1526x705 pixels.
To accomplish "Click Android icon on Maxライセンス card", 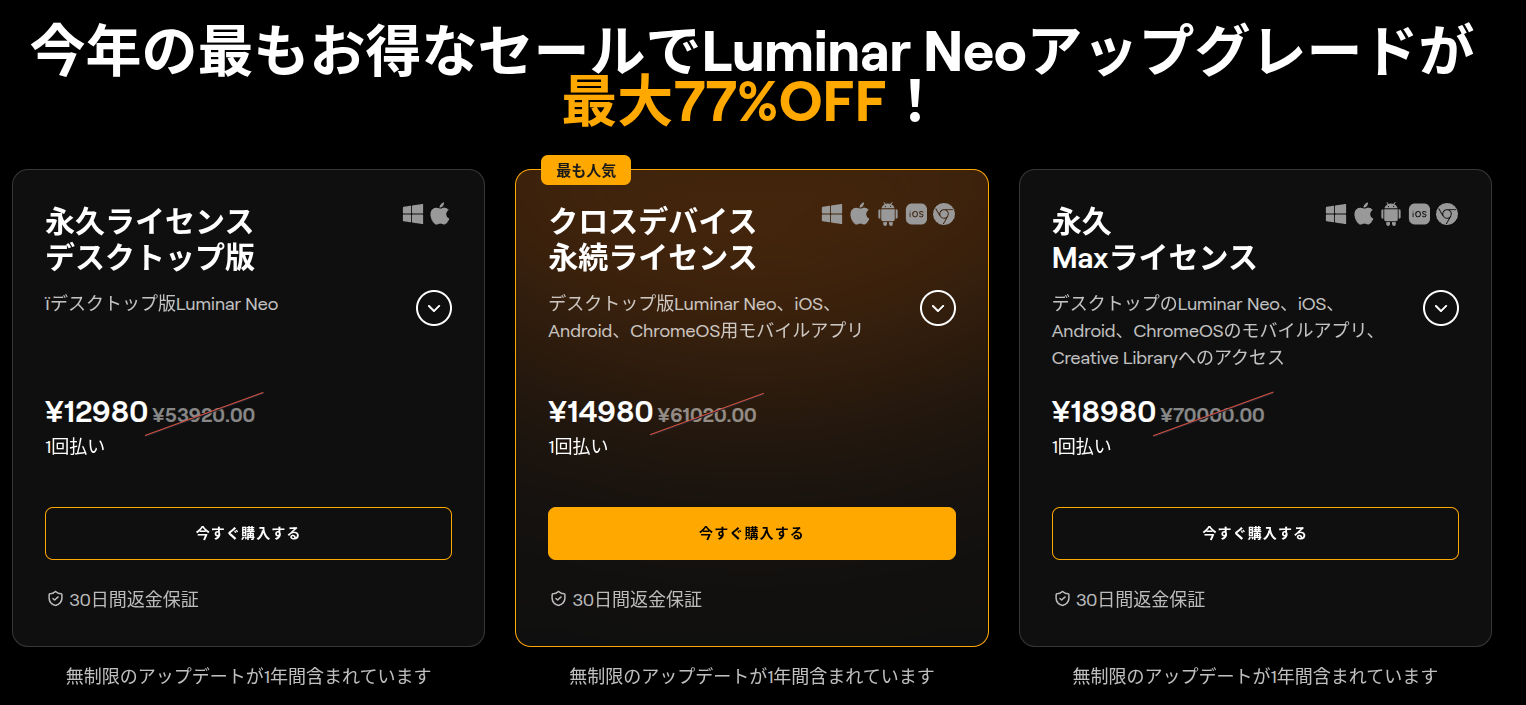I will pyautogui.click(x=1391, y=214).
